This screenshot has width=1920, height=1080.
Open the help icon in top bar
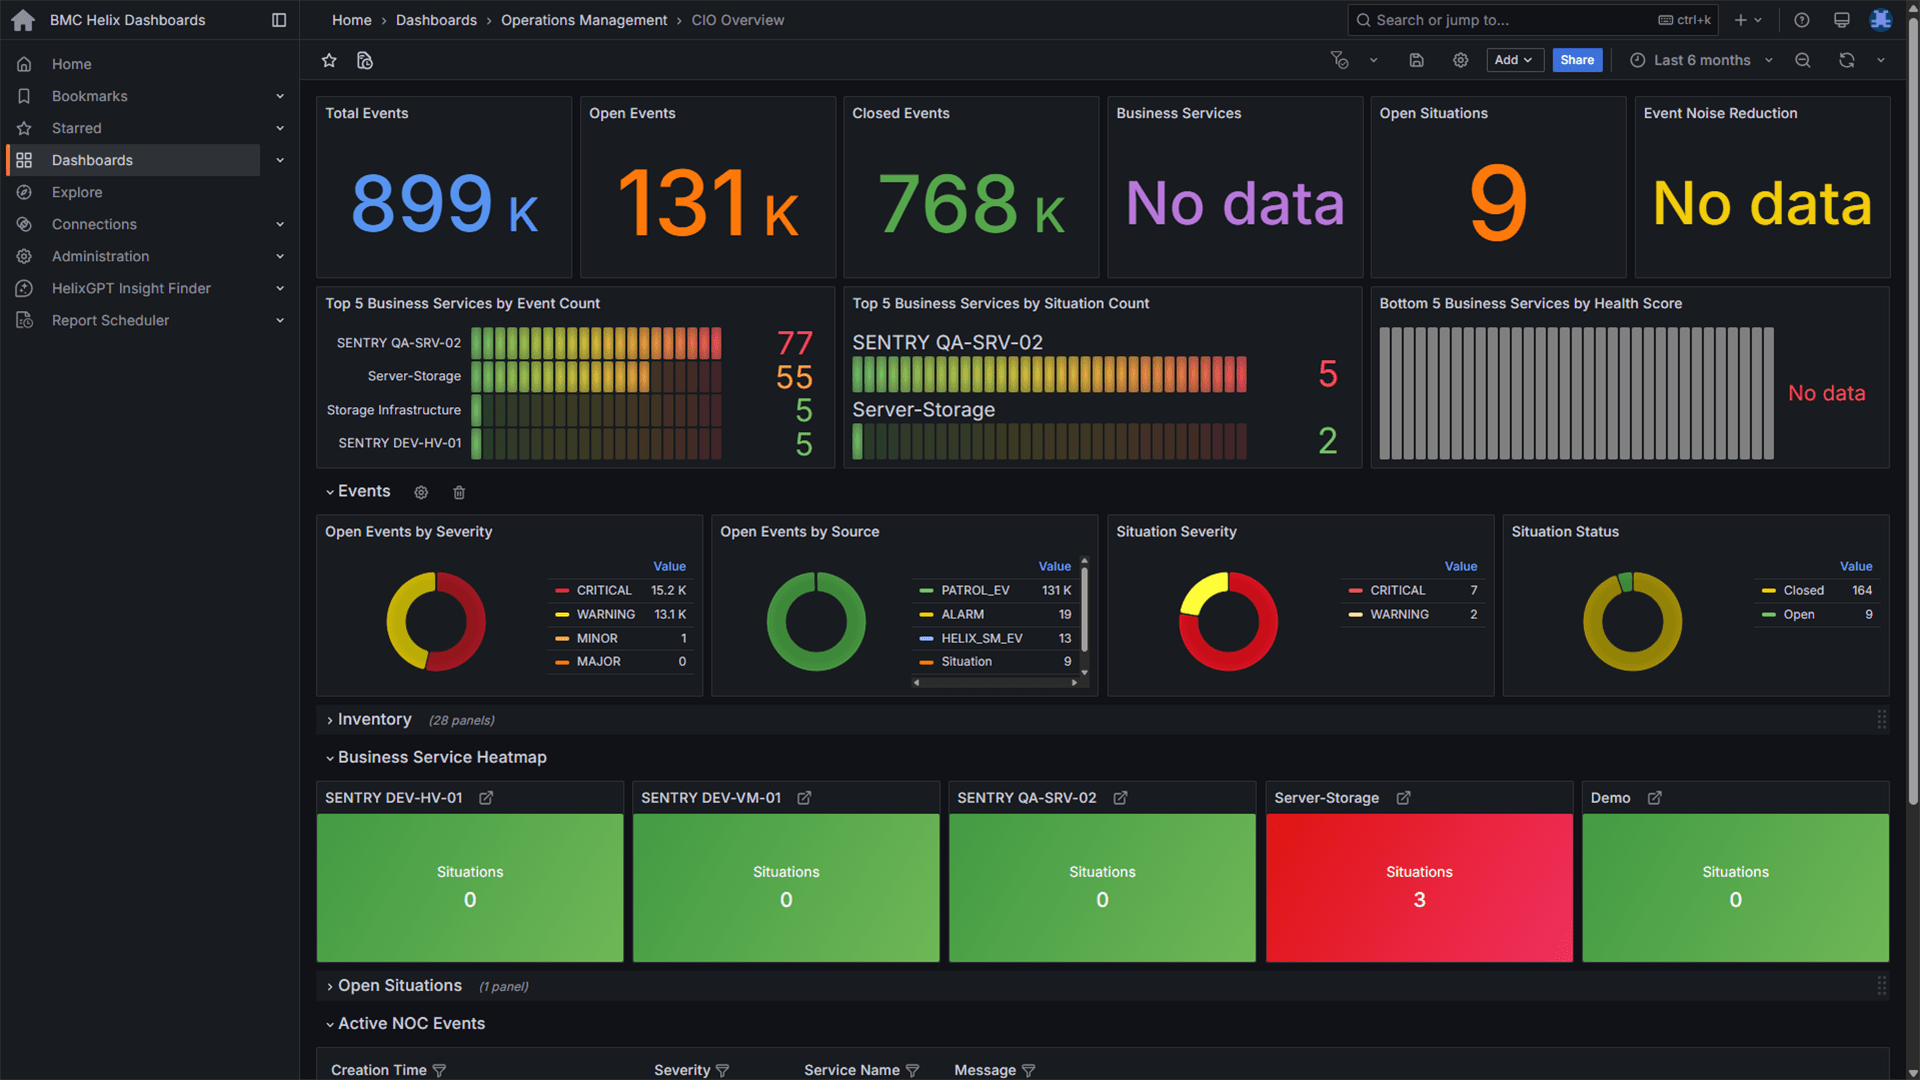click(1801, 20)
